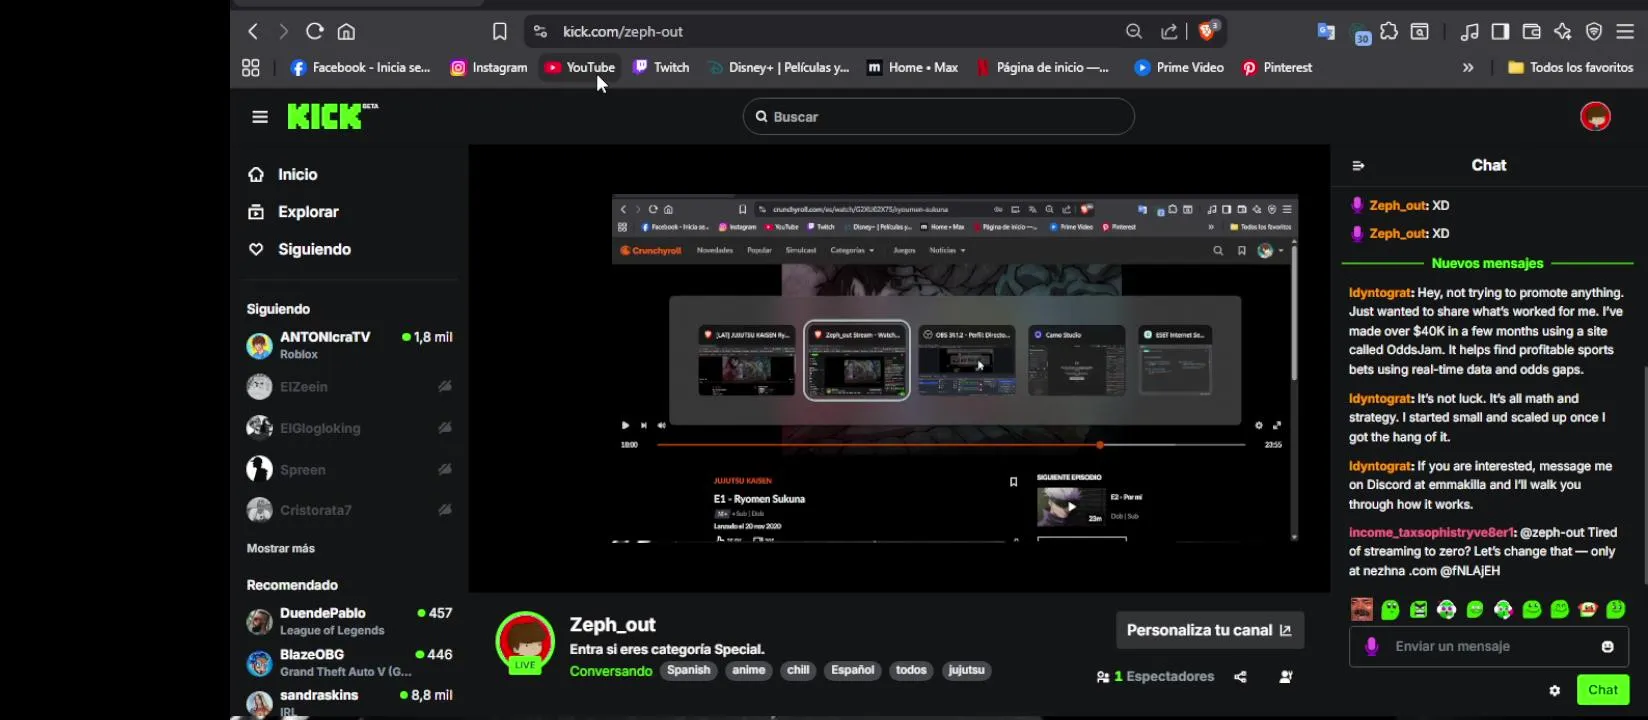
Task: Open the emote picker smiley in message box
Action: pos(1607,647)
